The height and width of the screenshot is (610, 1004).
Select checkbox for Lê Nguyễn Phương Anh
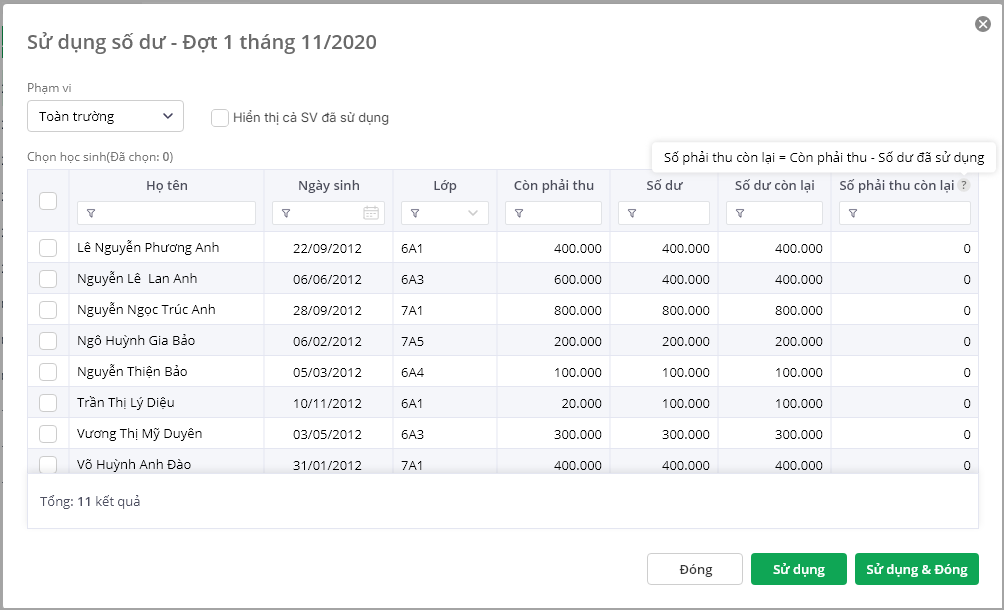48,247
